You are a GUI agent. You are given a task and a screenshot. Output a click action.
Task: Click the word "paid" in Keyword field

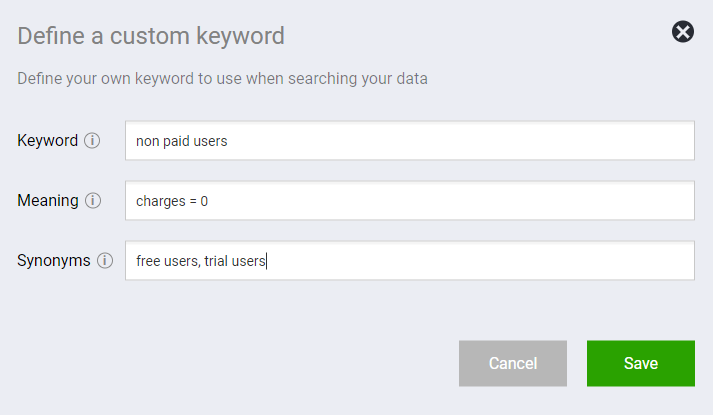point(176,141)
